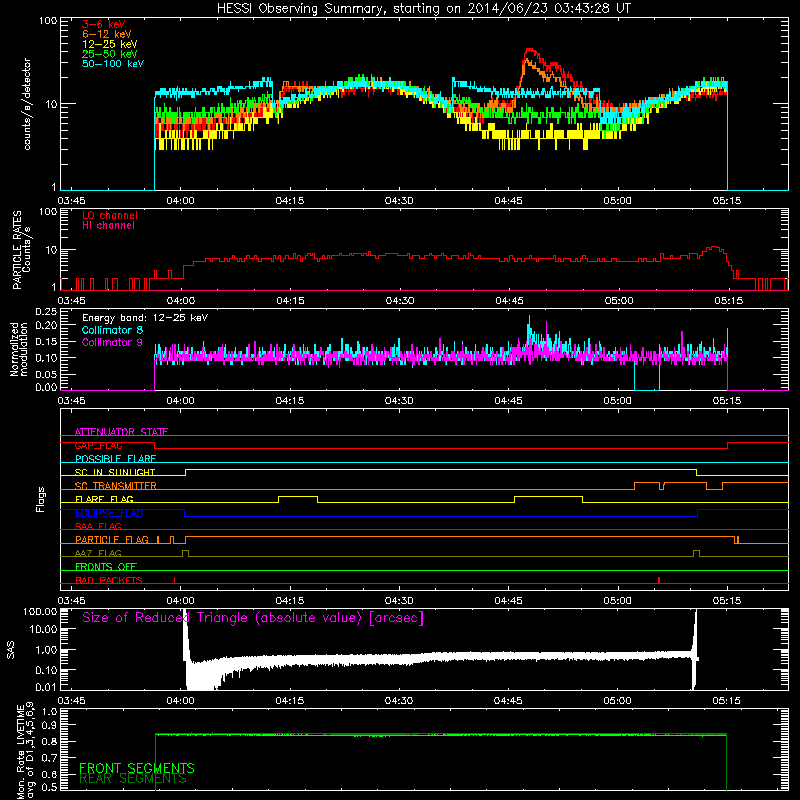
Task: Click the GAP_FLAG label
Action: (x=98, y=445)
